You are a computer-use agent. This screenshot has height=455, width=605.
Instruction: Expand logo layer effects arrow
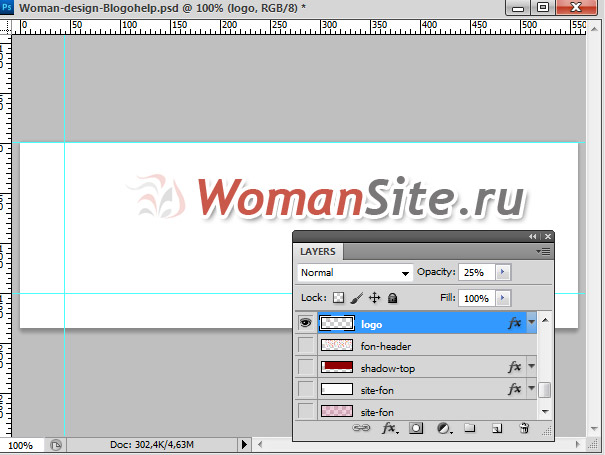[x=532, y=322]
